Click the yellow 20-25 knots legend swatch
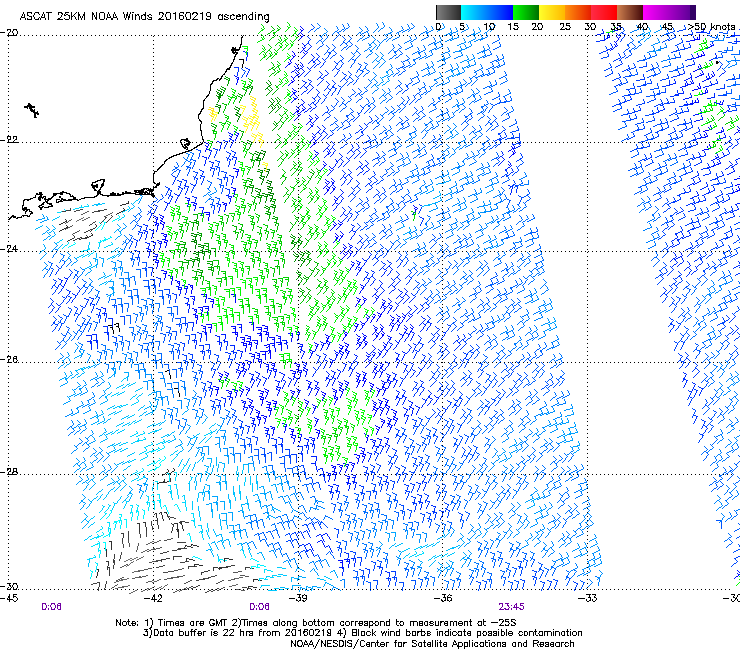 (552, 12)
